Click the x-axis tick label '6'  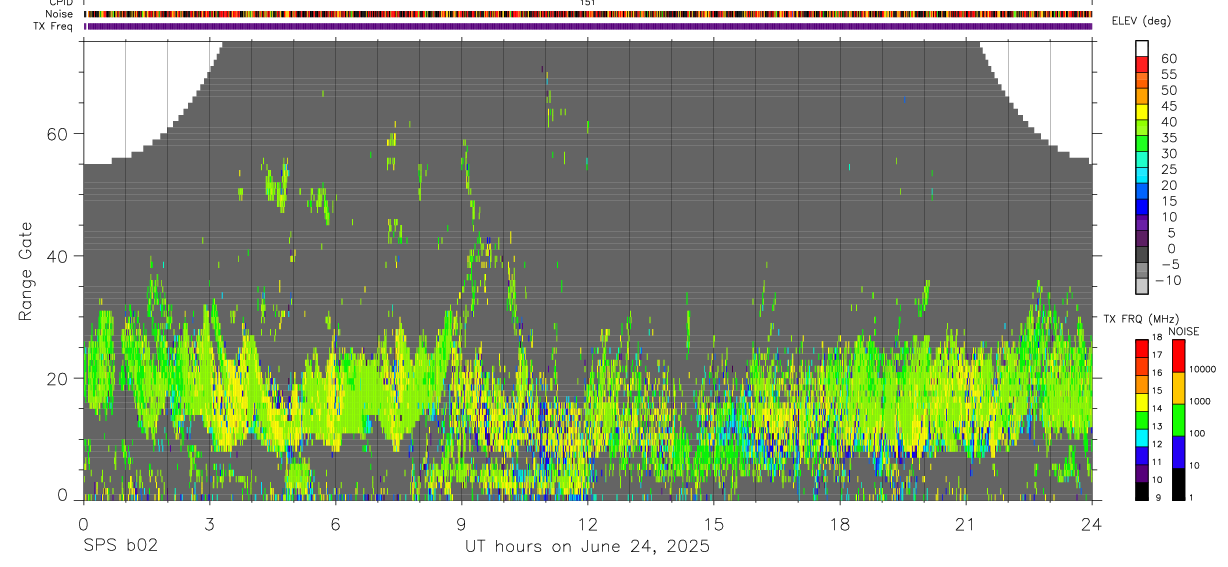335,524
